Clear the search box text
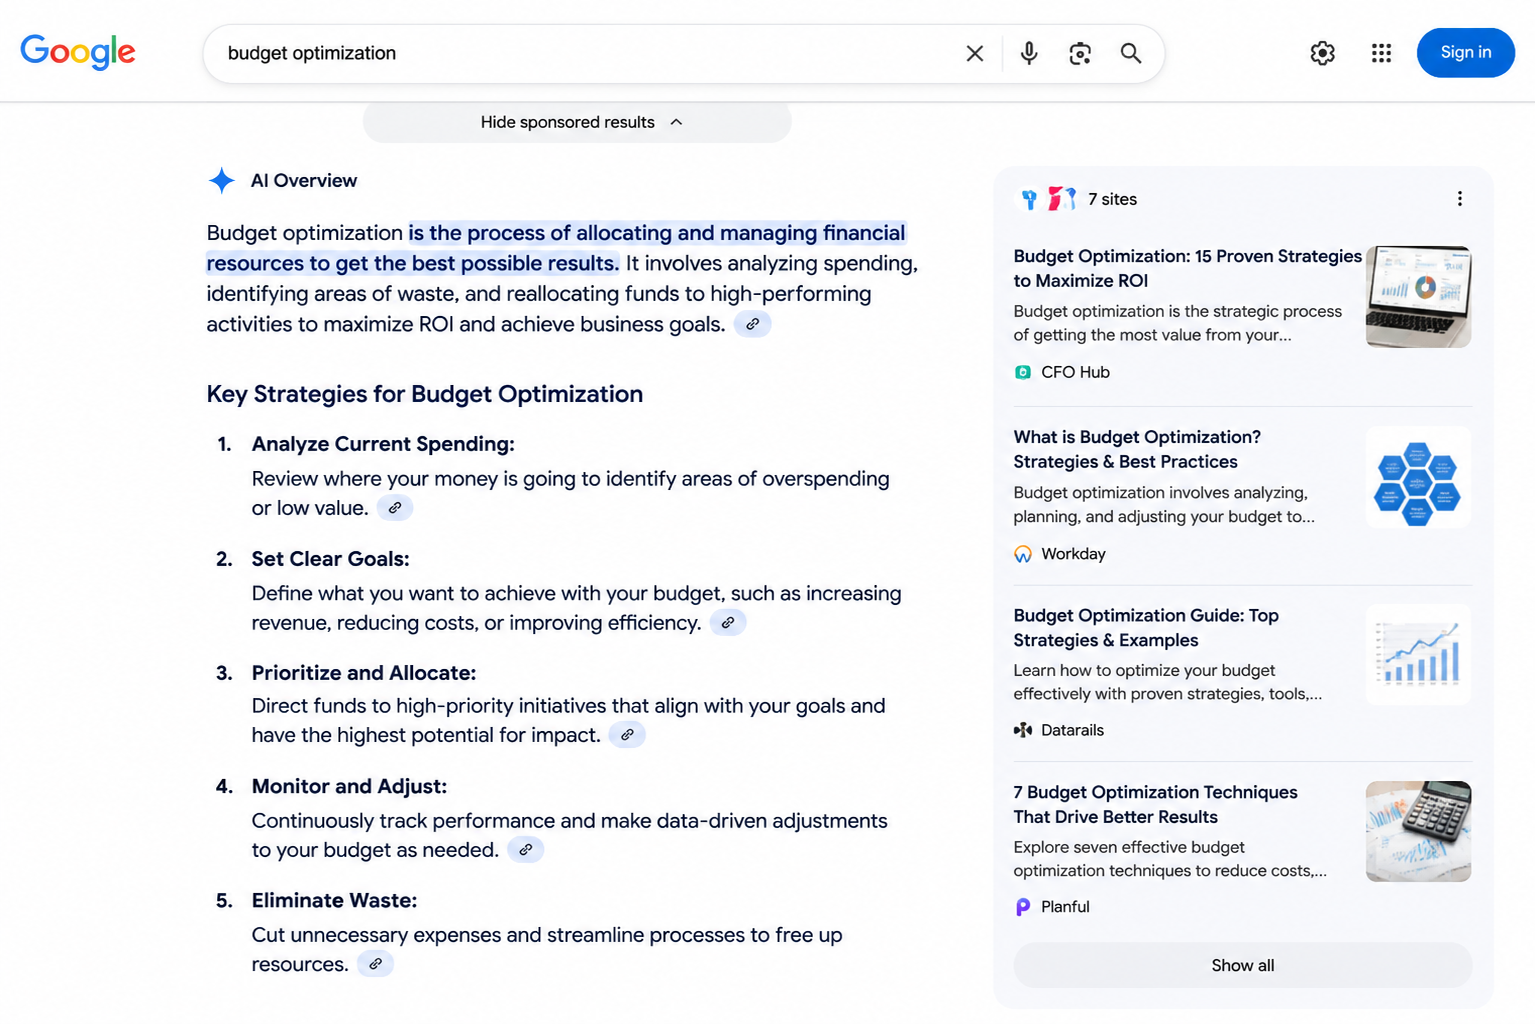 point(975,53)
